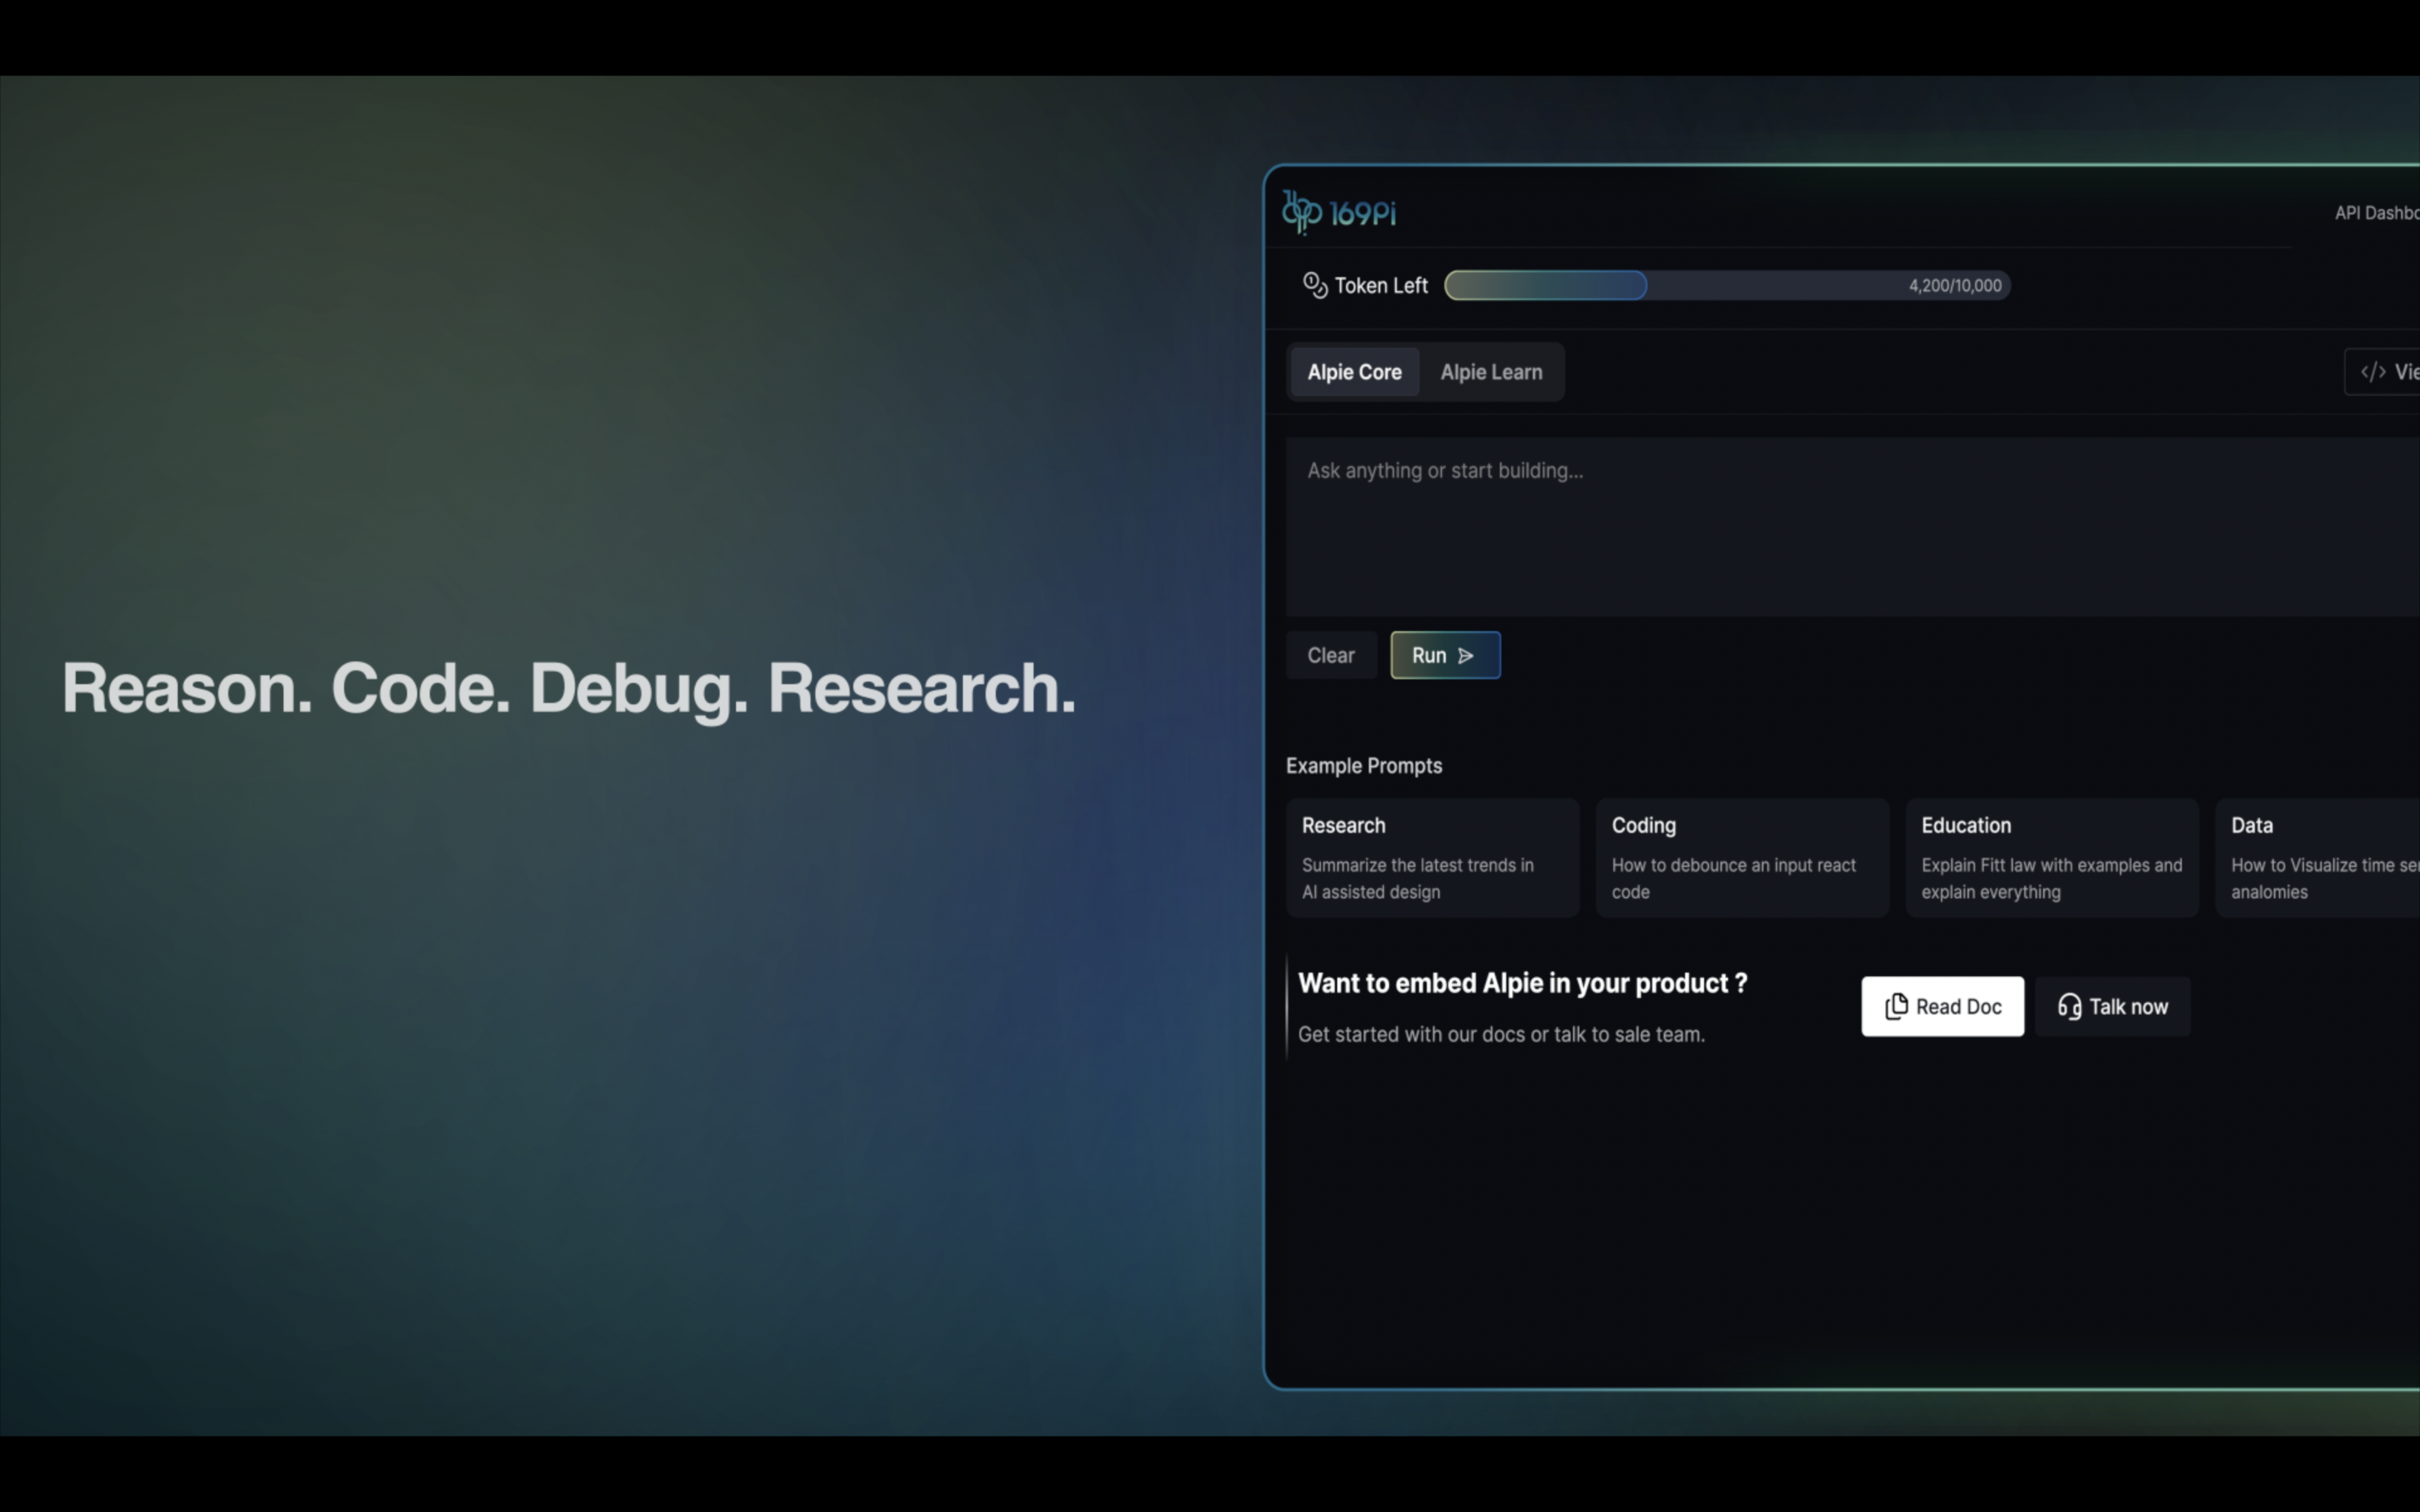Screen dimensions: 2420x1512
Task: Click the headset icon on Talk now button
Action: click(x=2069, y=1006)
